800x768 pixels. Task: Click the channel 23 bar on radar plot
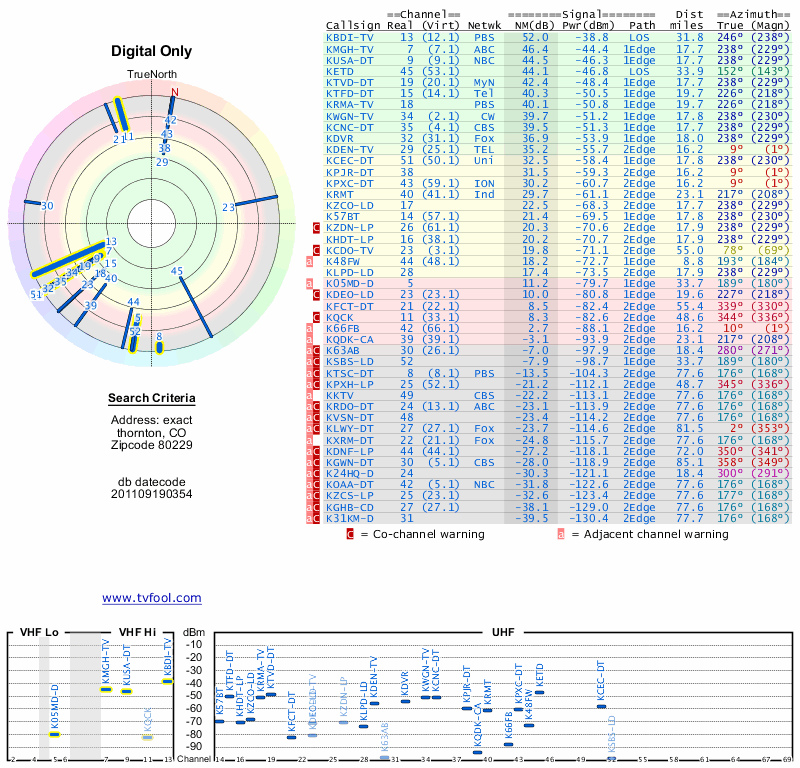pyautogui.click(x=256, y=201)
